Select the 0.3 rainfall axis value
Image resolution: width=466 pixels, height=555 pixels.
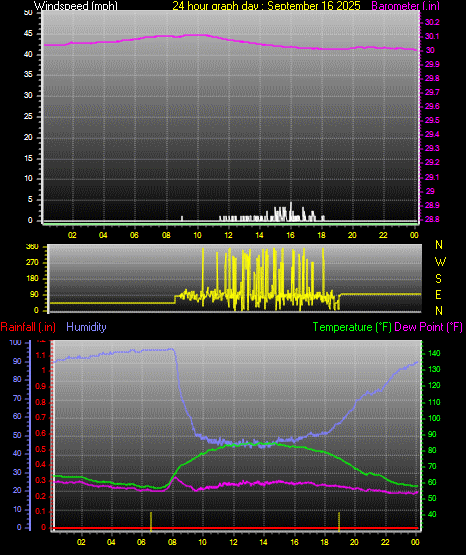41,480
